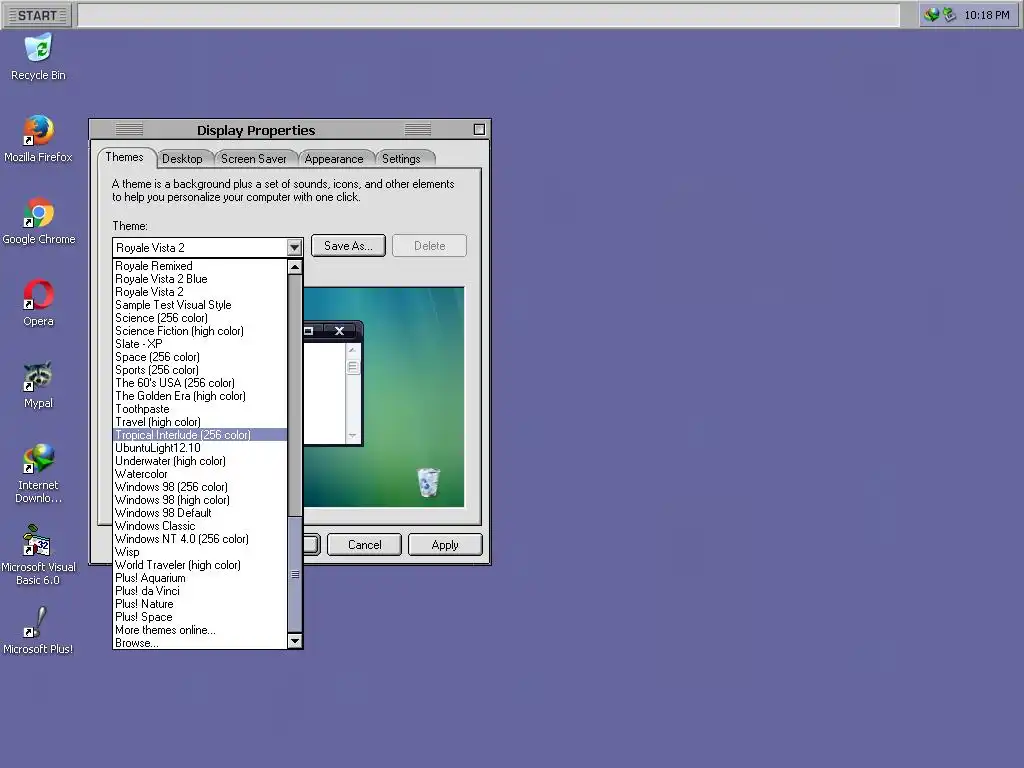Switch to the Desktop tab
This screenshot has width=1024, height=768.
coord(182,159)
